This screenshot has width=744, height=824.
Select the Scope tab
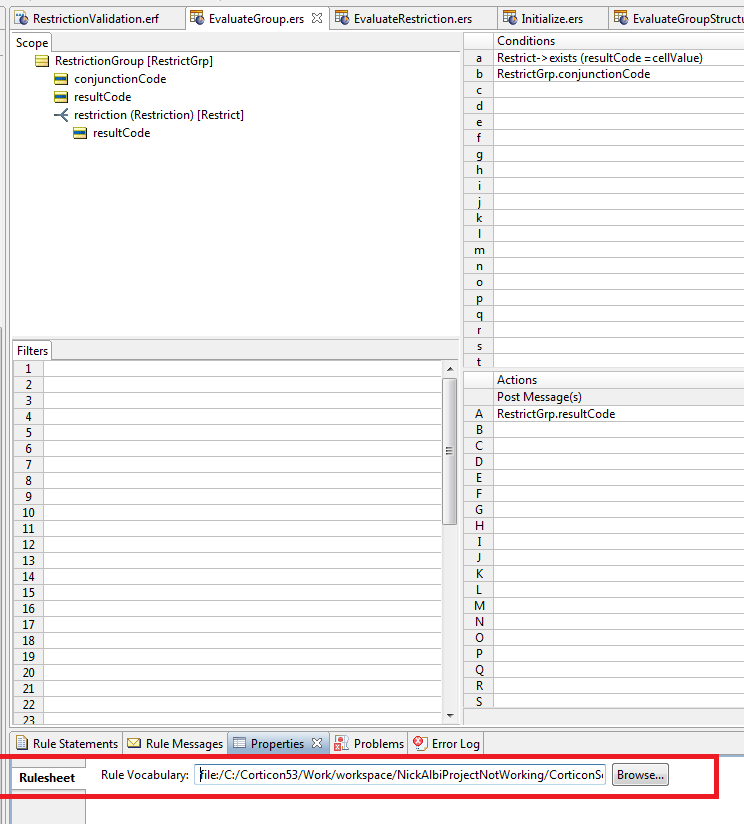click(x=32, y=43)
